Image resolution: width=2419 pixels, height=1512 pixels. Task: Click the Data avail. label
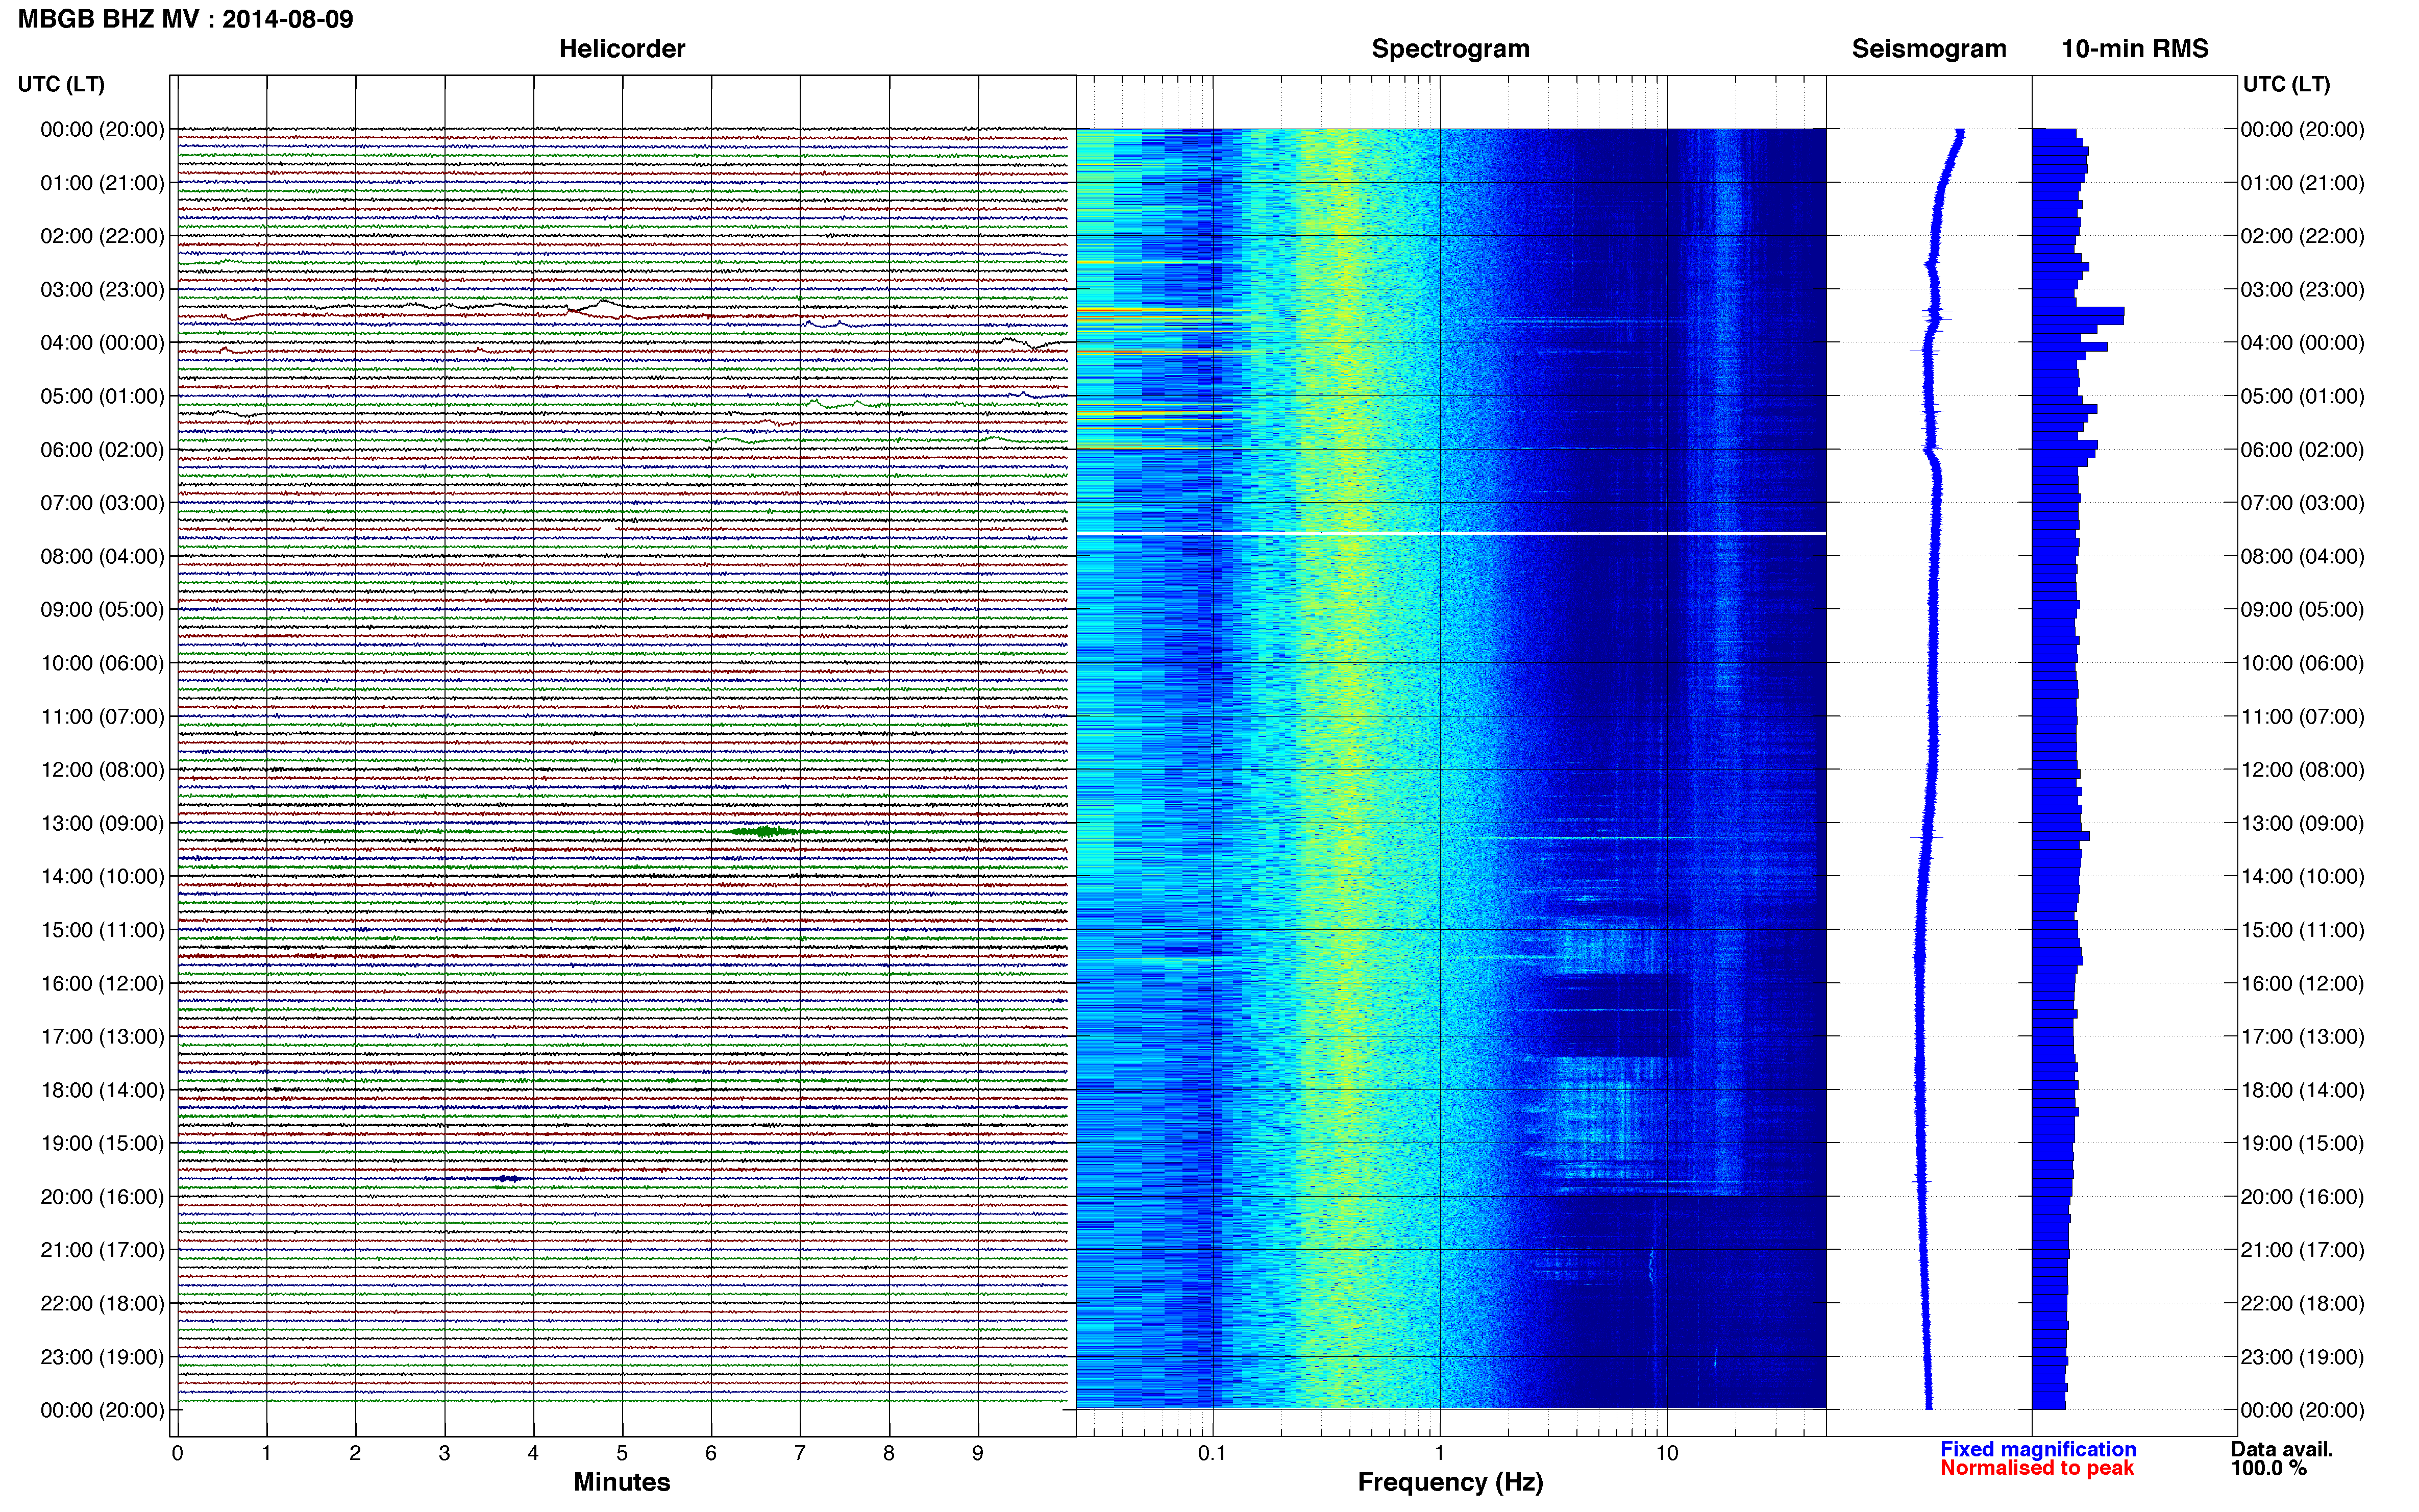click(x=2282, y=1449)
